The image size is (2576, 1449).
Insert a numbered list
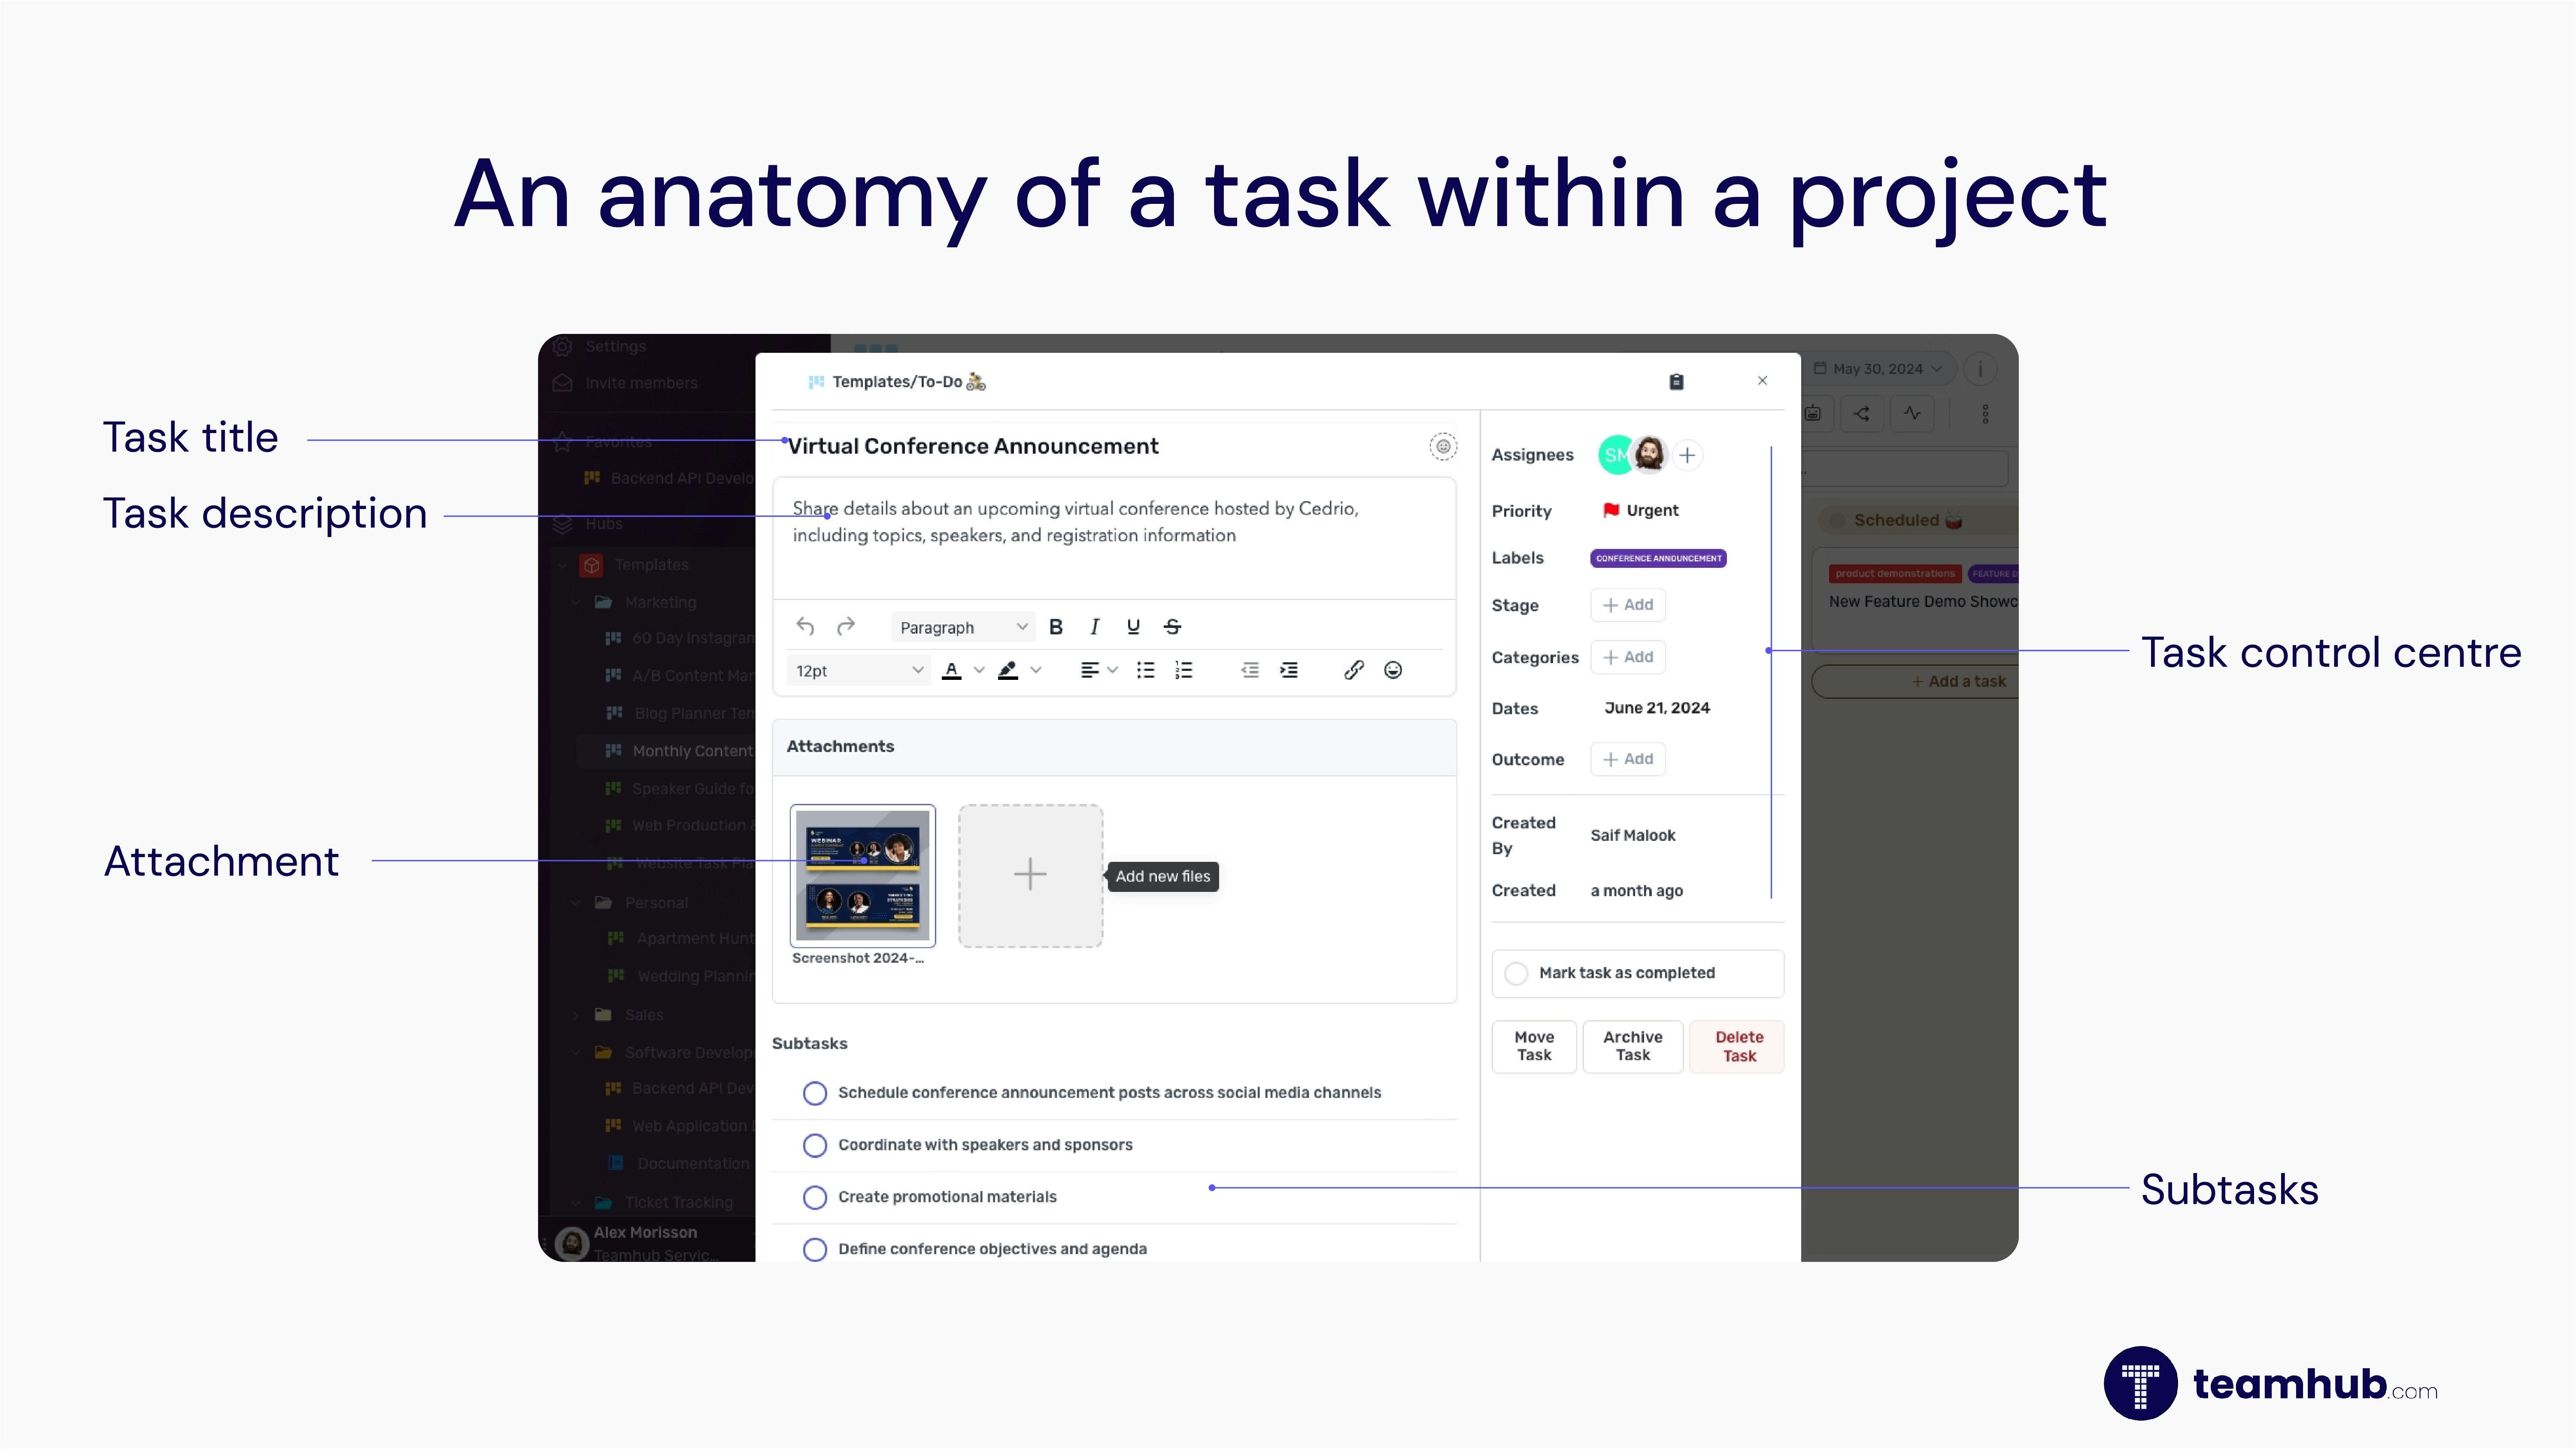[x=1184, y=670]
